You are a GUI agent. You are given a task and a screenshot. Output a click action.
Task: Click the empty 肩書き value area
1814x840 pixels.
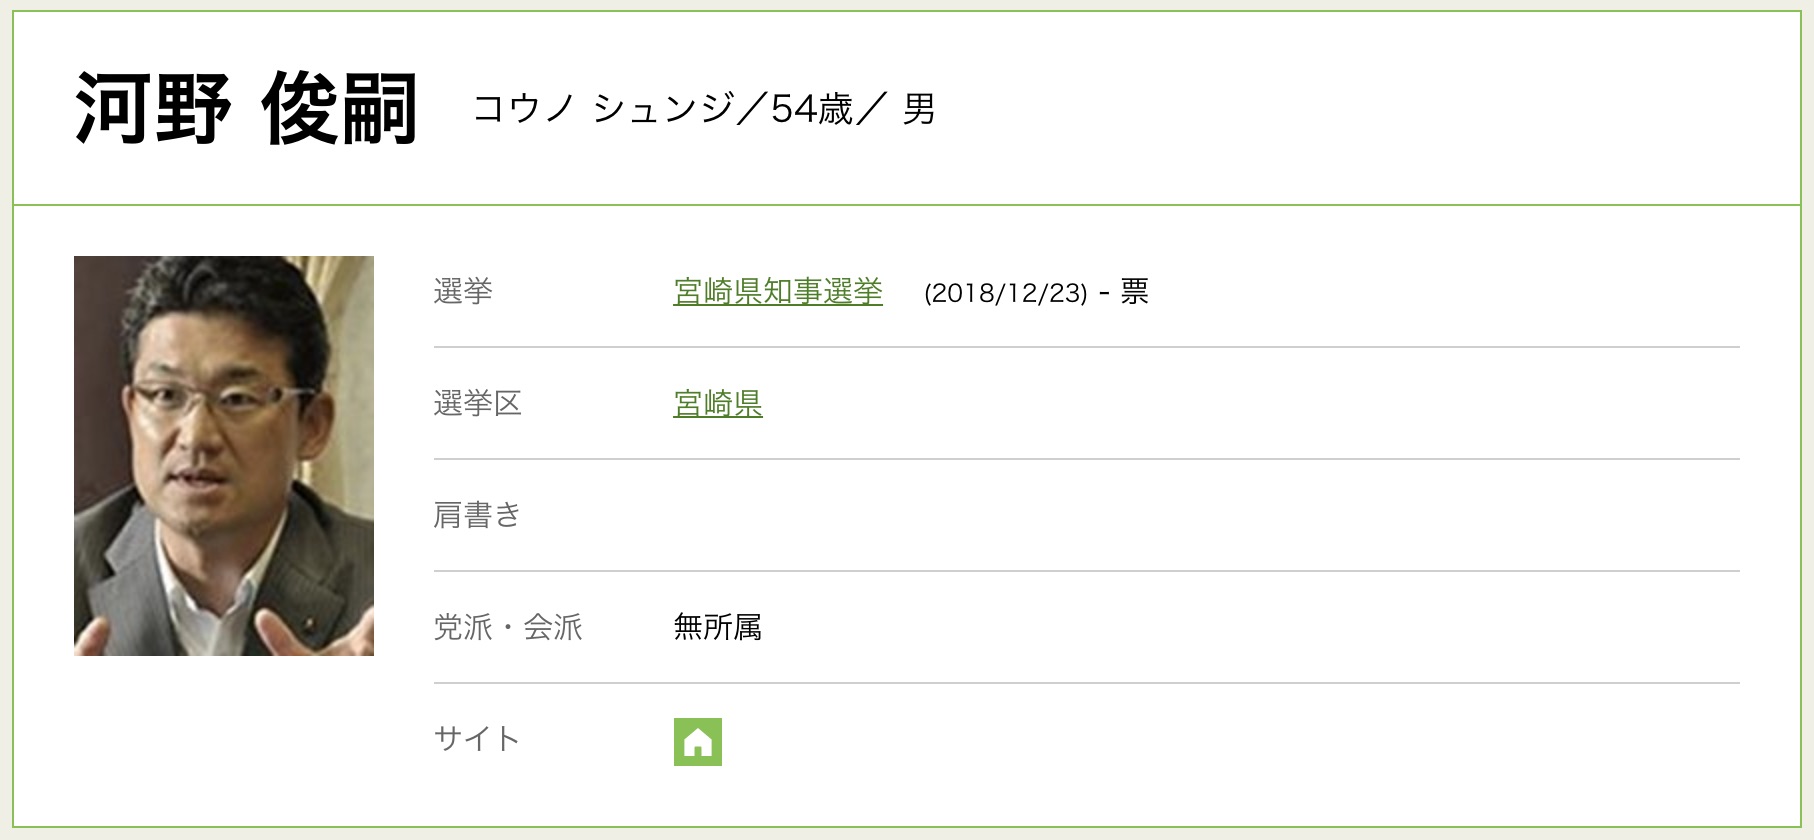pos(1206,516)
